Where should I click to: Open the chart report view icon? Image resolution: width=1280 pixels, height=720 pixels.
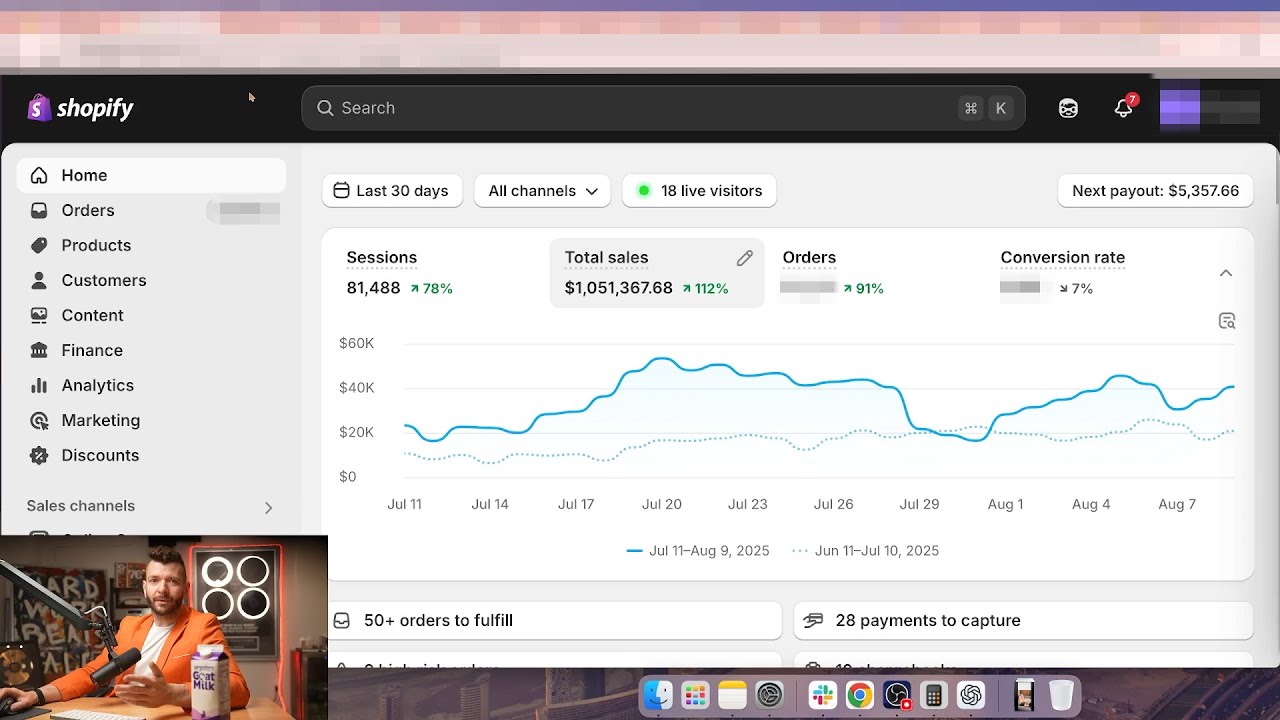pos(1227,321)
